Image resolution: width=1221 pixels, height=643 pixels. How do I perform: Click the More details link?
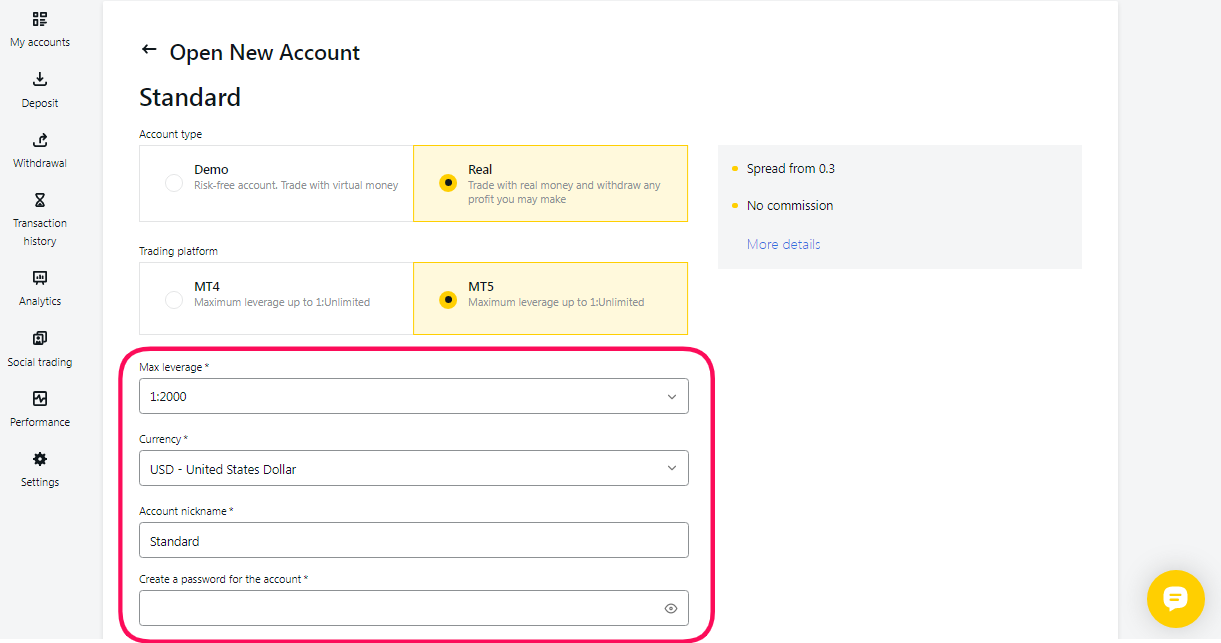pyautogui.click(x=783, y=244)
